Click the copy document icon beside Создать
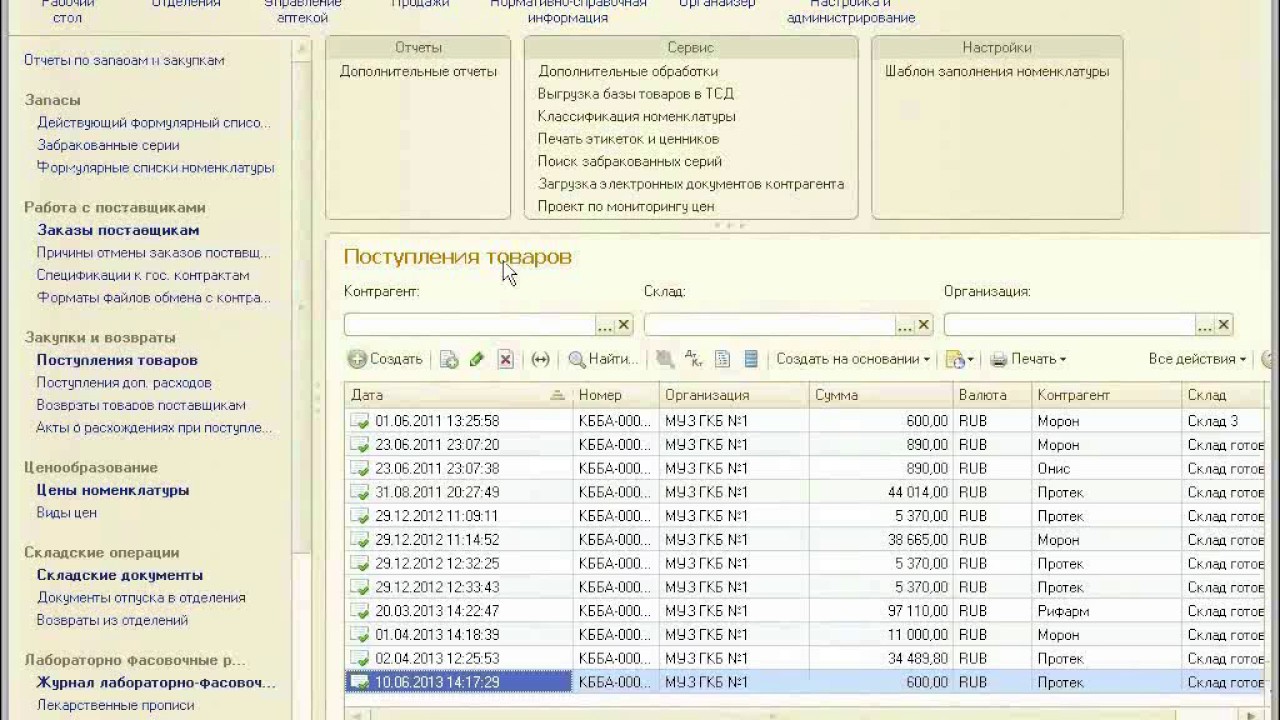 (449, 360)
